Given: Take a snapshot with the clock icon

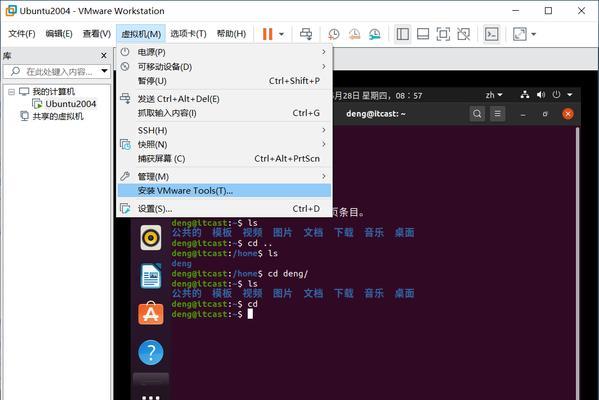Looking at the screenshot, I should (334, 34).
